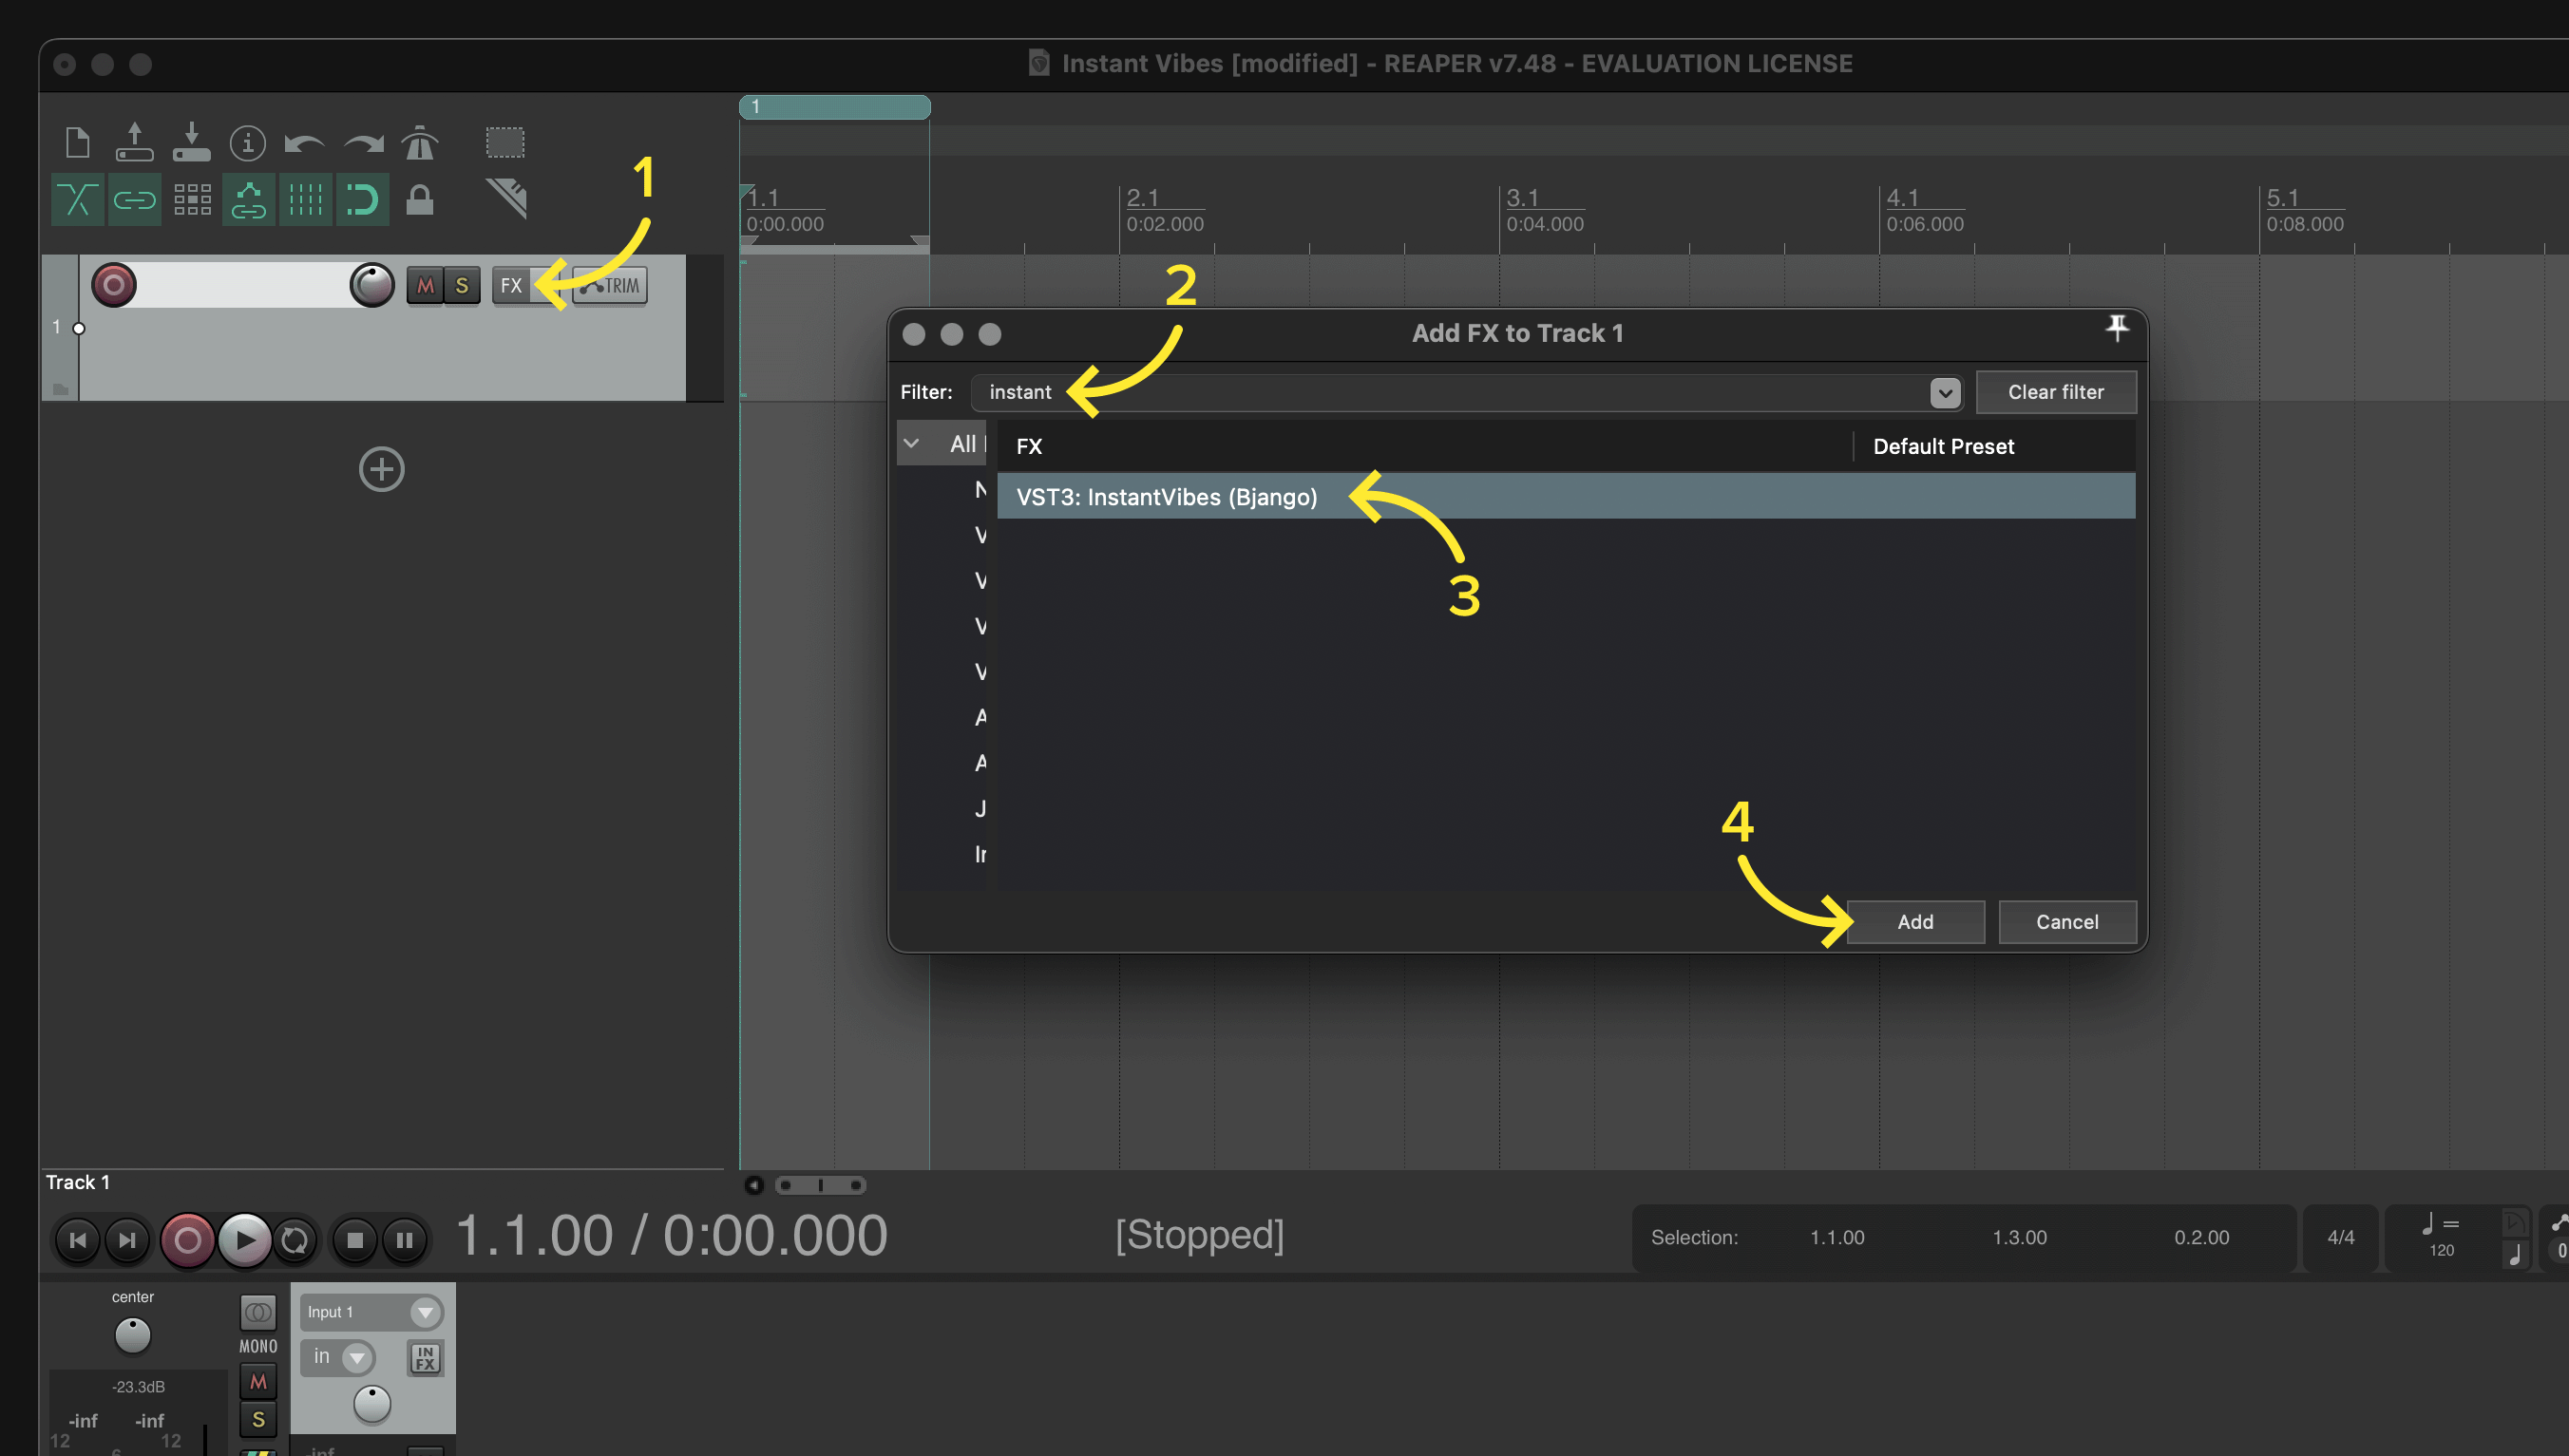Toggle item grouping (chain link icon)
This screenshot has width=2569, height=1456.
[134, 200]
